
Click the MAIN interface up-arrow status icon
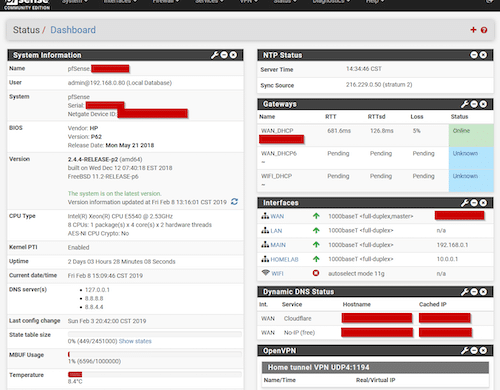pos(316,245)
